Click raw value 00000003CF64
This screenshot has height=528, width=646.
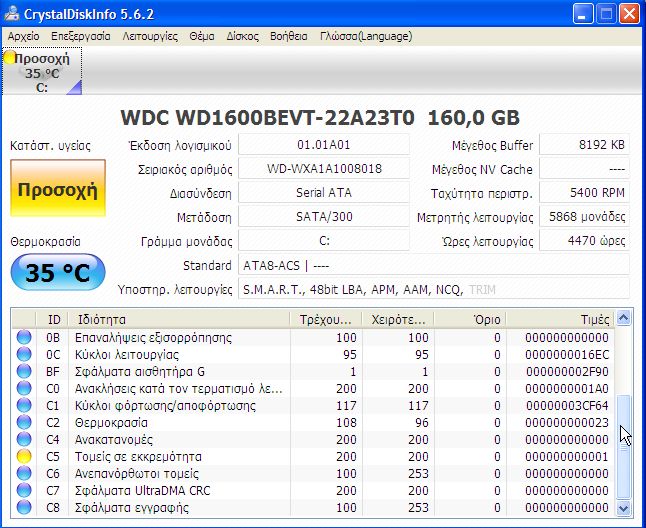click(x=567, y=406)
